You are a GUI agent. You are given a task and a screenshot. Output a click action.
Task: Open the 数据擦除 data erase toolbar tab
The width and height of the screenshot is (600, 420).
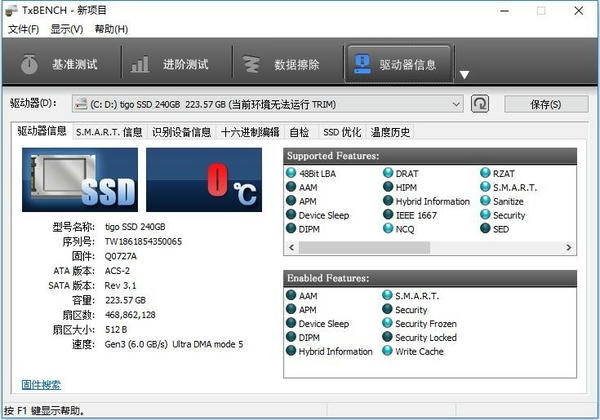click(x=288, y=64)
